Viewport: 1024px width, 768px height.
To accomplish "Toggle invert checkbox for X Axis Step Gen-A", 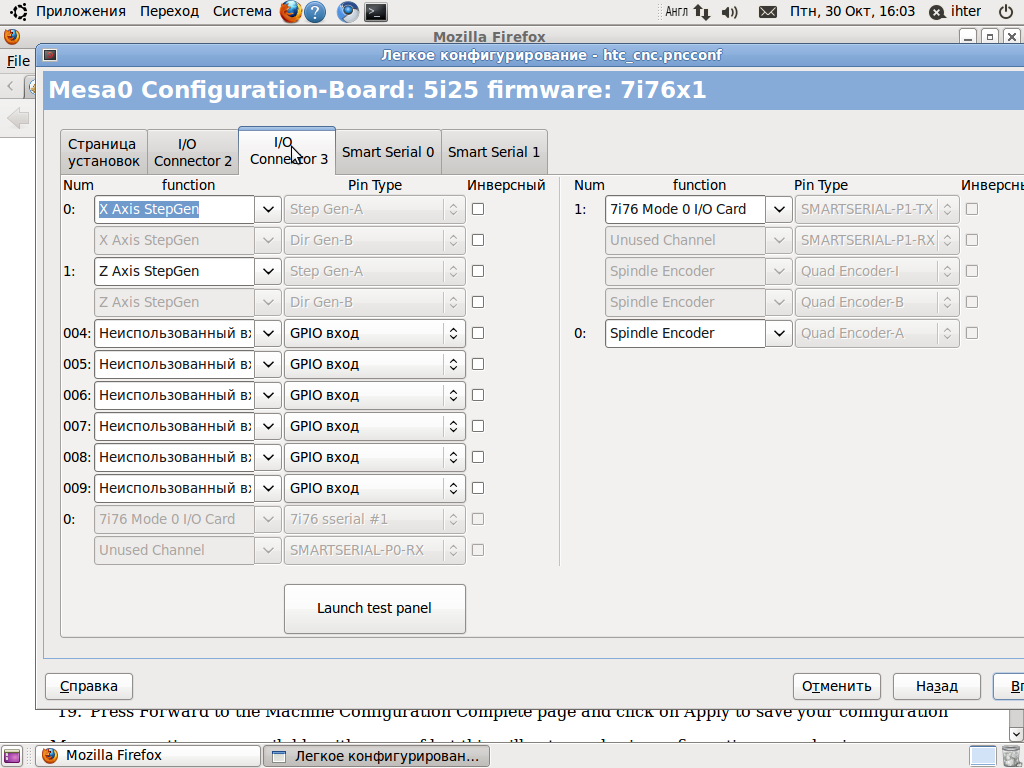I will 478,209.
